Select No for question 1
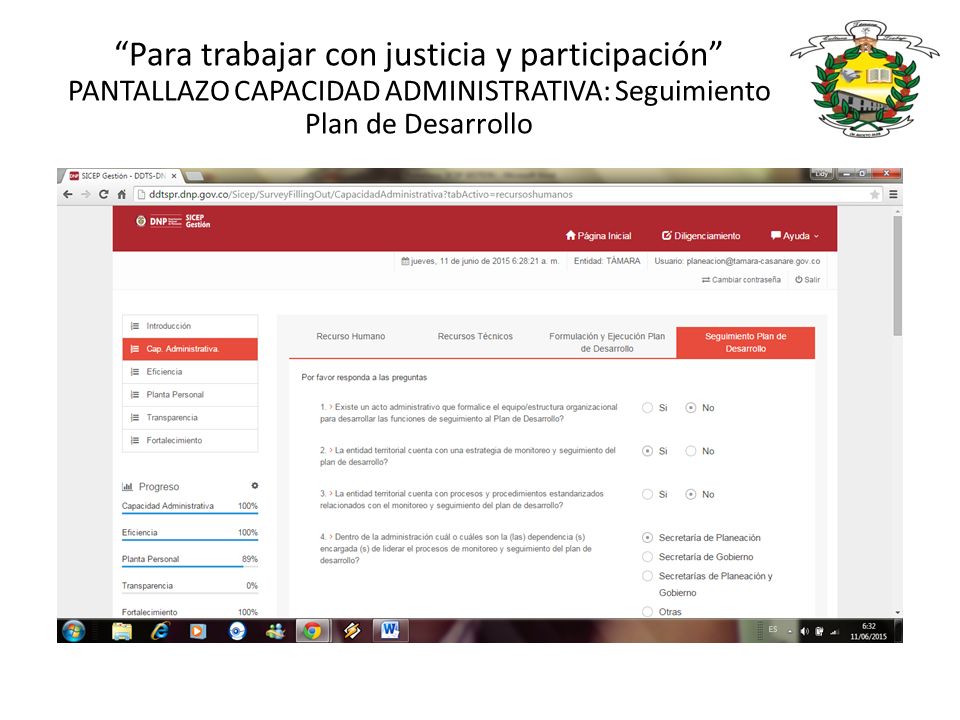 tap(691, 407)
